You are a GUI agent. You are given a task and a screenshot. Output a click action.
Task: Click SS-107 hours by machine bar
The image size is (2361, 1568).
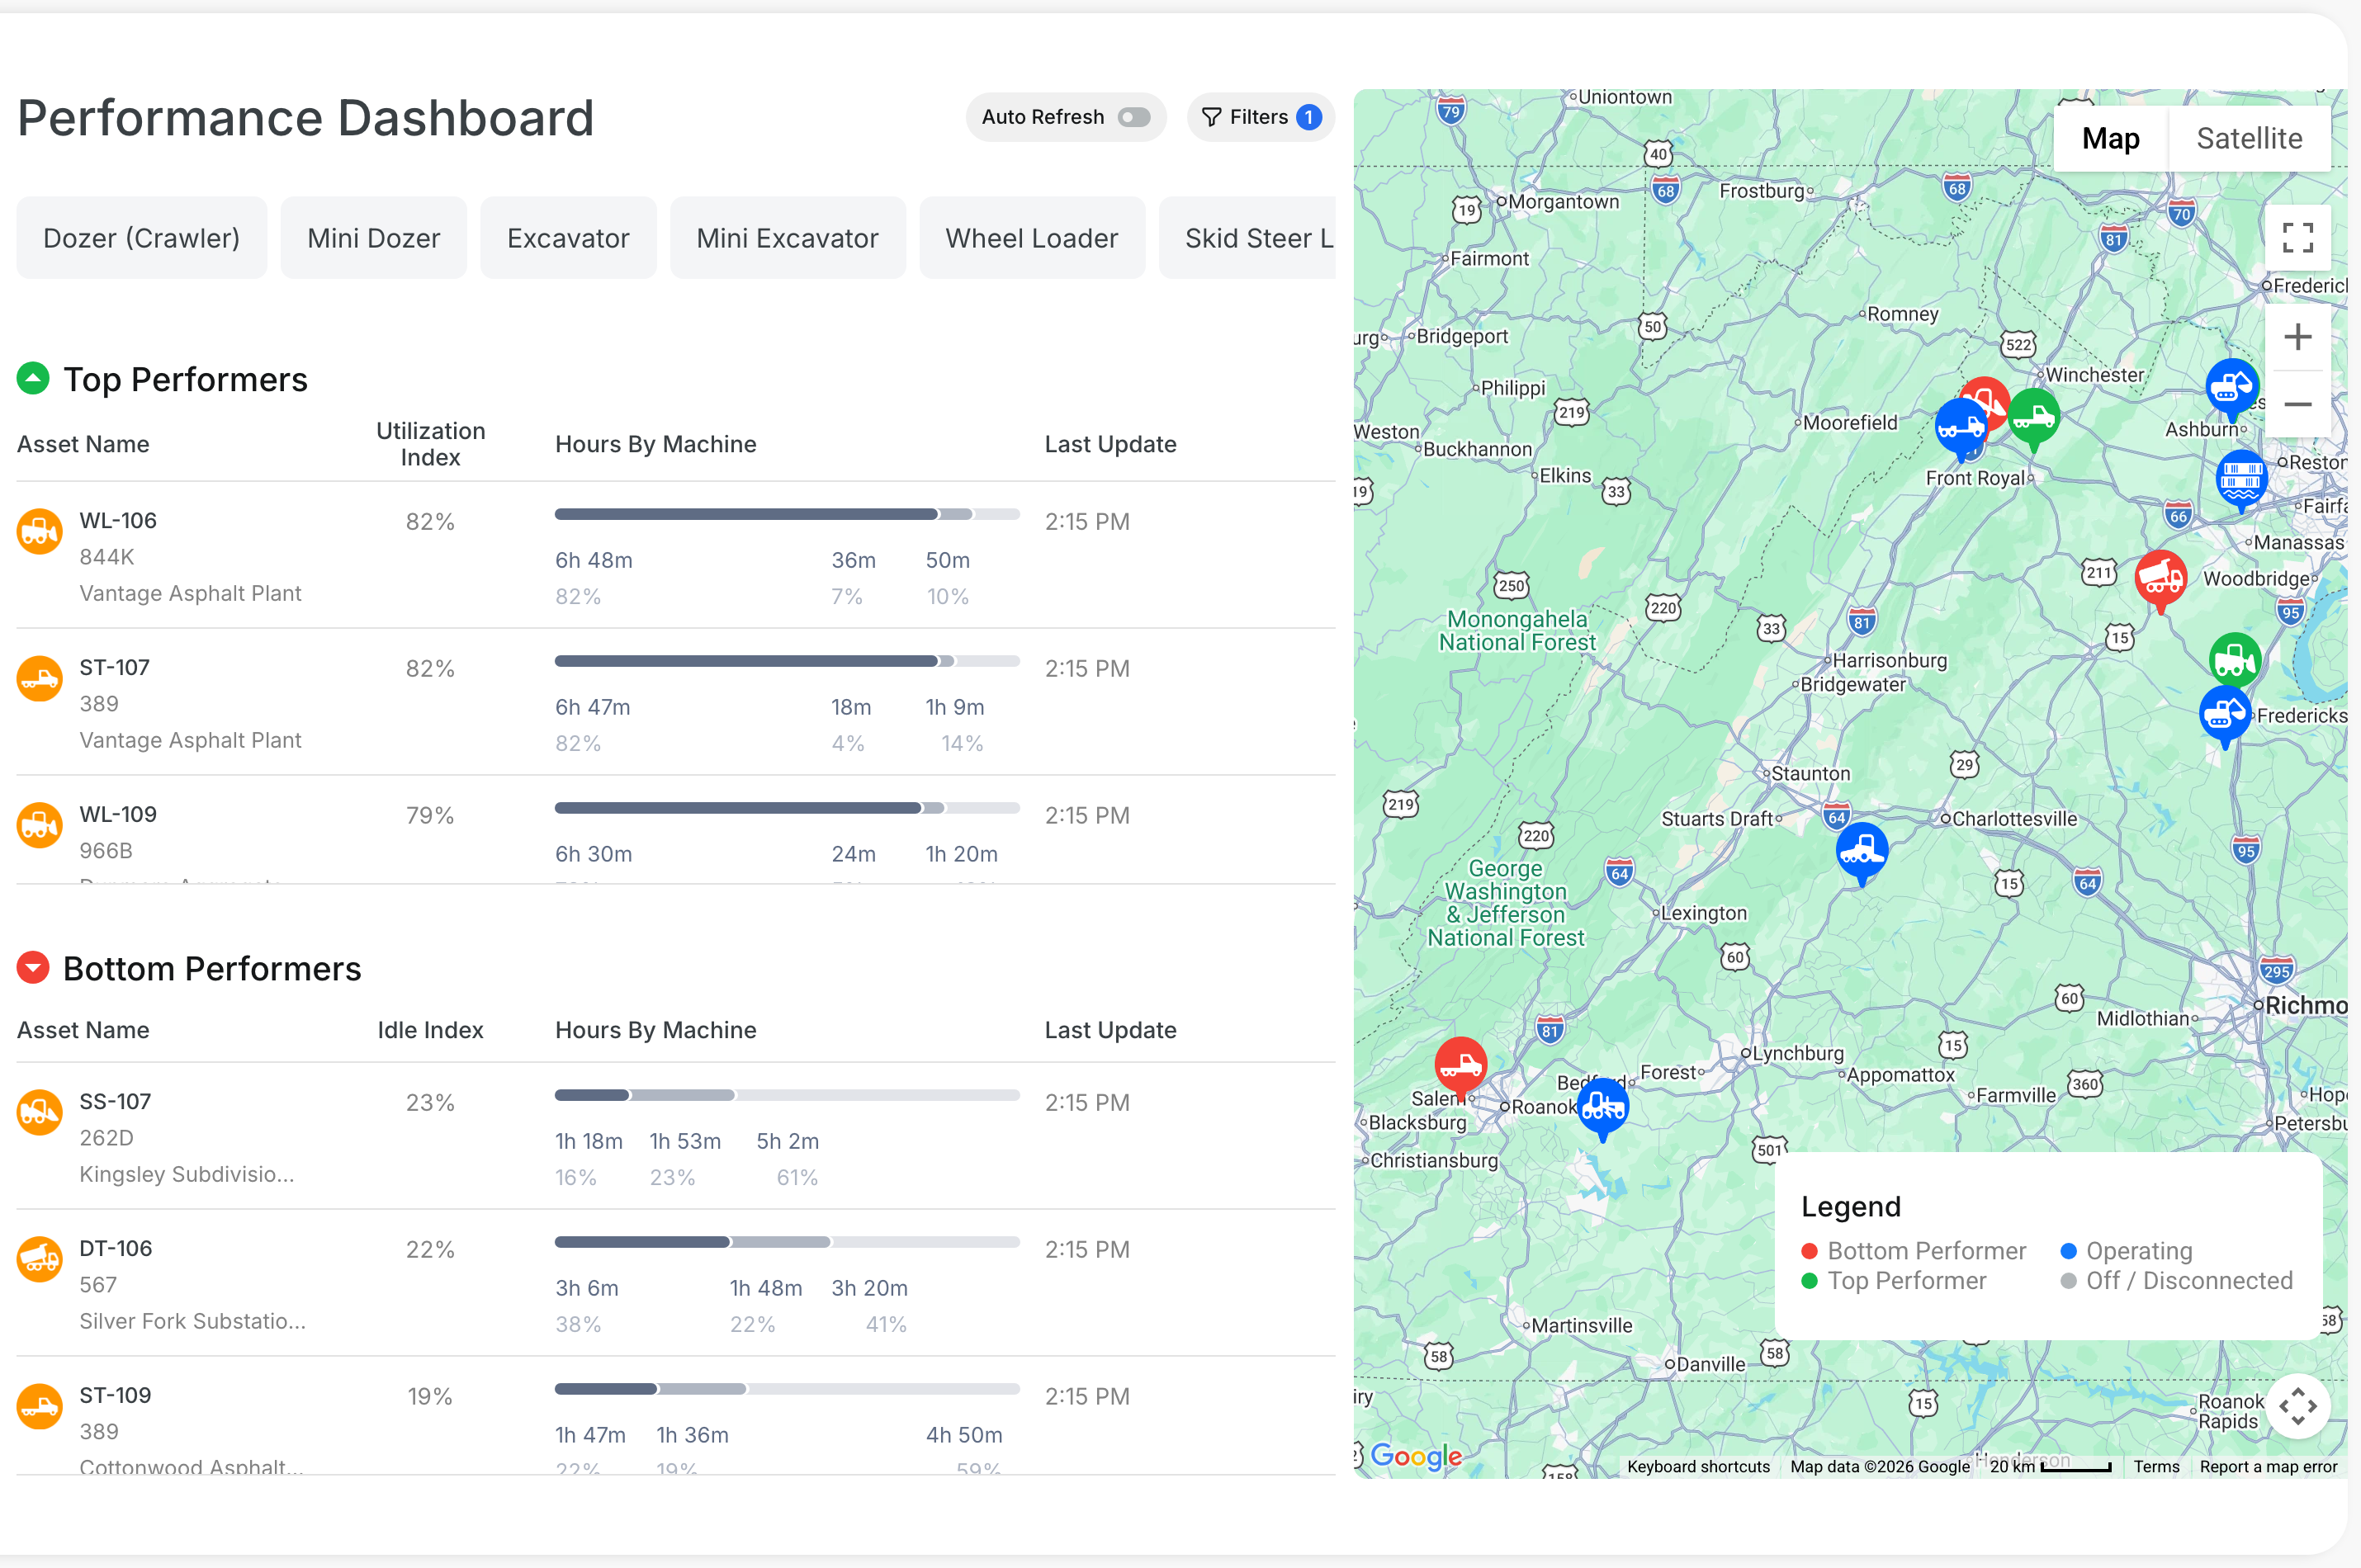787,1095
